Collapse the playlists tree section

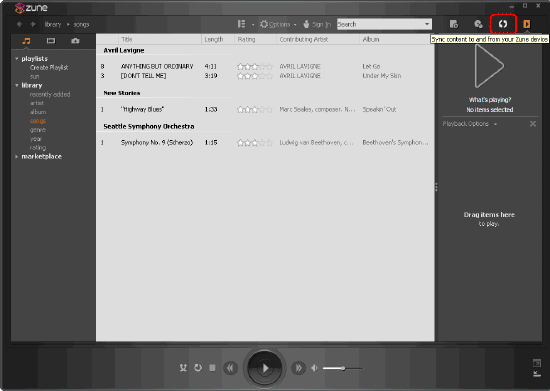click(16, 59)
